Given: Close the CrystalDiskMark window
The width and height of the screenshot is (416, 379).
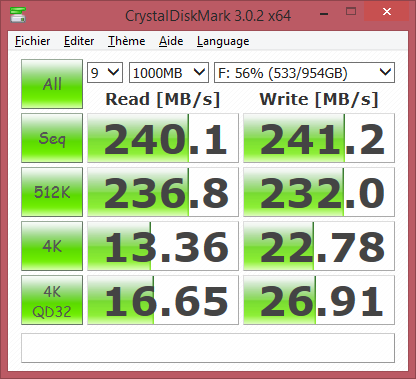Looking at the screenshot, I should click(387, 12).
